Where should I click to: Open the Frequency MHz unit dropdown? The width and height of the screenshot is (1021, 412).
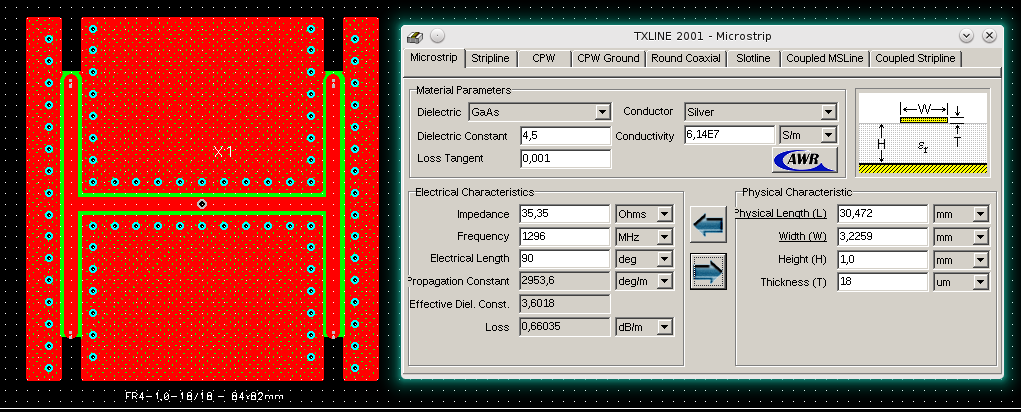(x=666, y=237)
